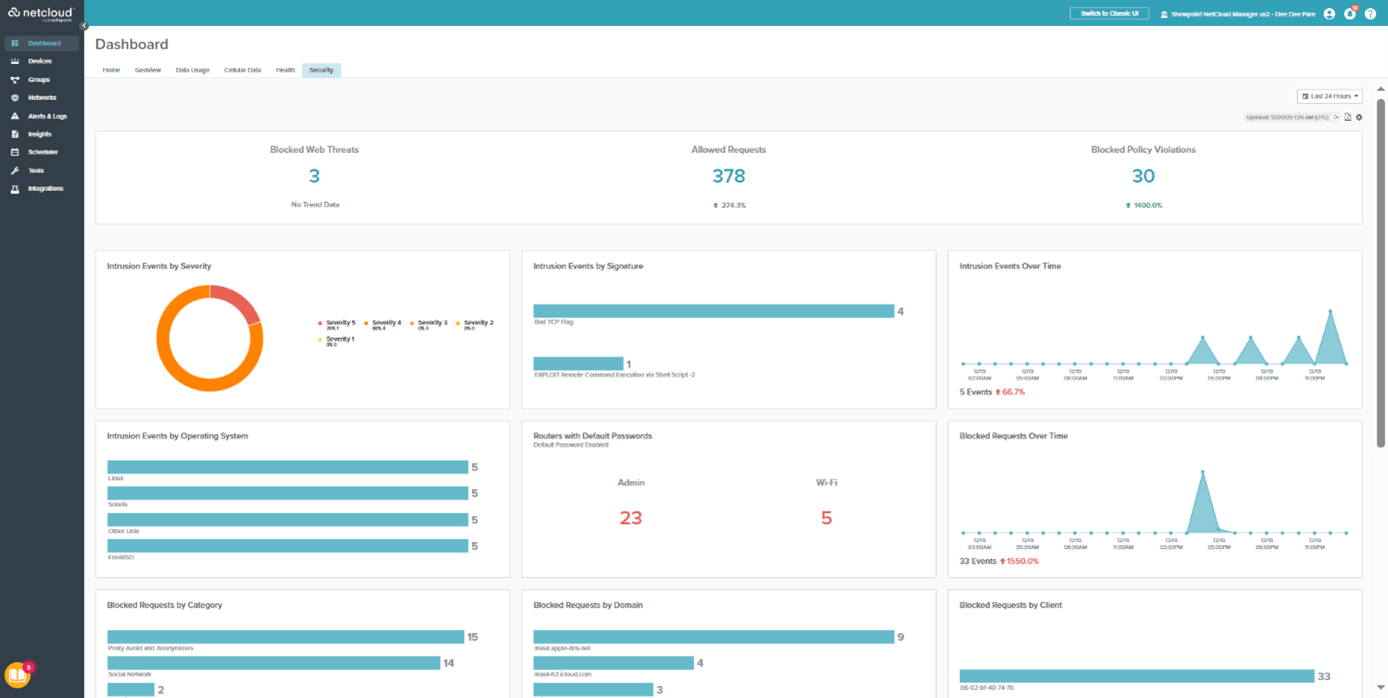Open Scheduler in the sidebar
The height and width of the screenshot is (698, 1388).
(41, 152)
